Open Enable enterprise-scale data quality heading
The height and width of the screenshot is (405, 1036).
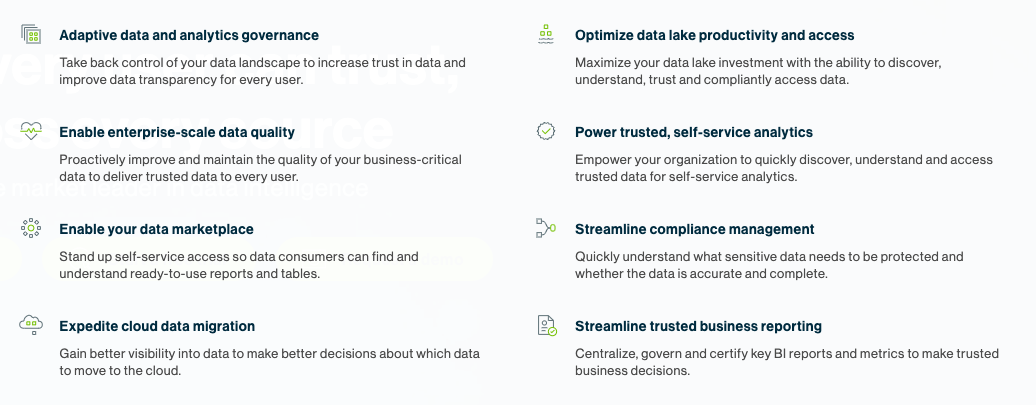coord(177,132)
